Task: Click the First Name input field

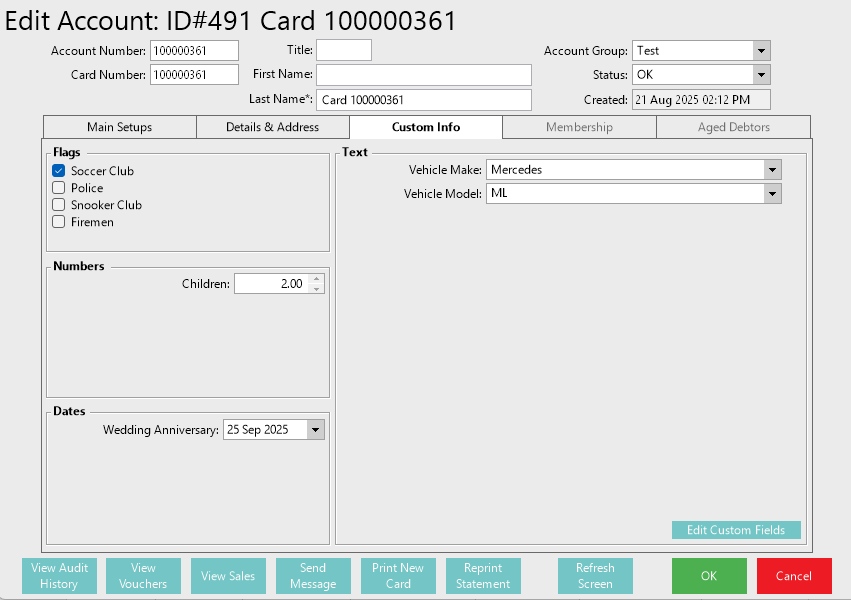Action: 423,75
